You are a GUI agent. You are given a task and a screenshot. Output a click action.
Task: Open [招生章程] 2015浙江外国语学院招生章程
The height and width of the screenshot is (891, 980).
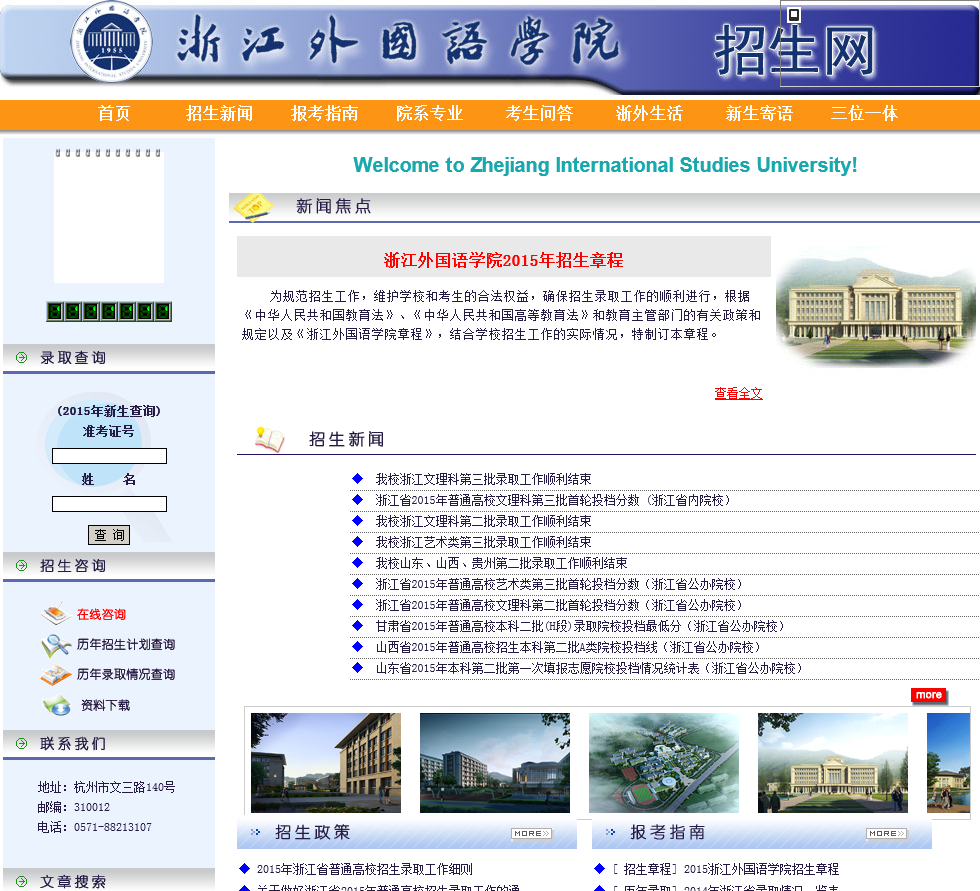725,869
